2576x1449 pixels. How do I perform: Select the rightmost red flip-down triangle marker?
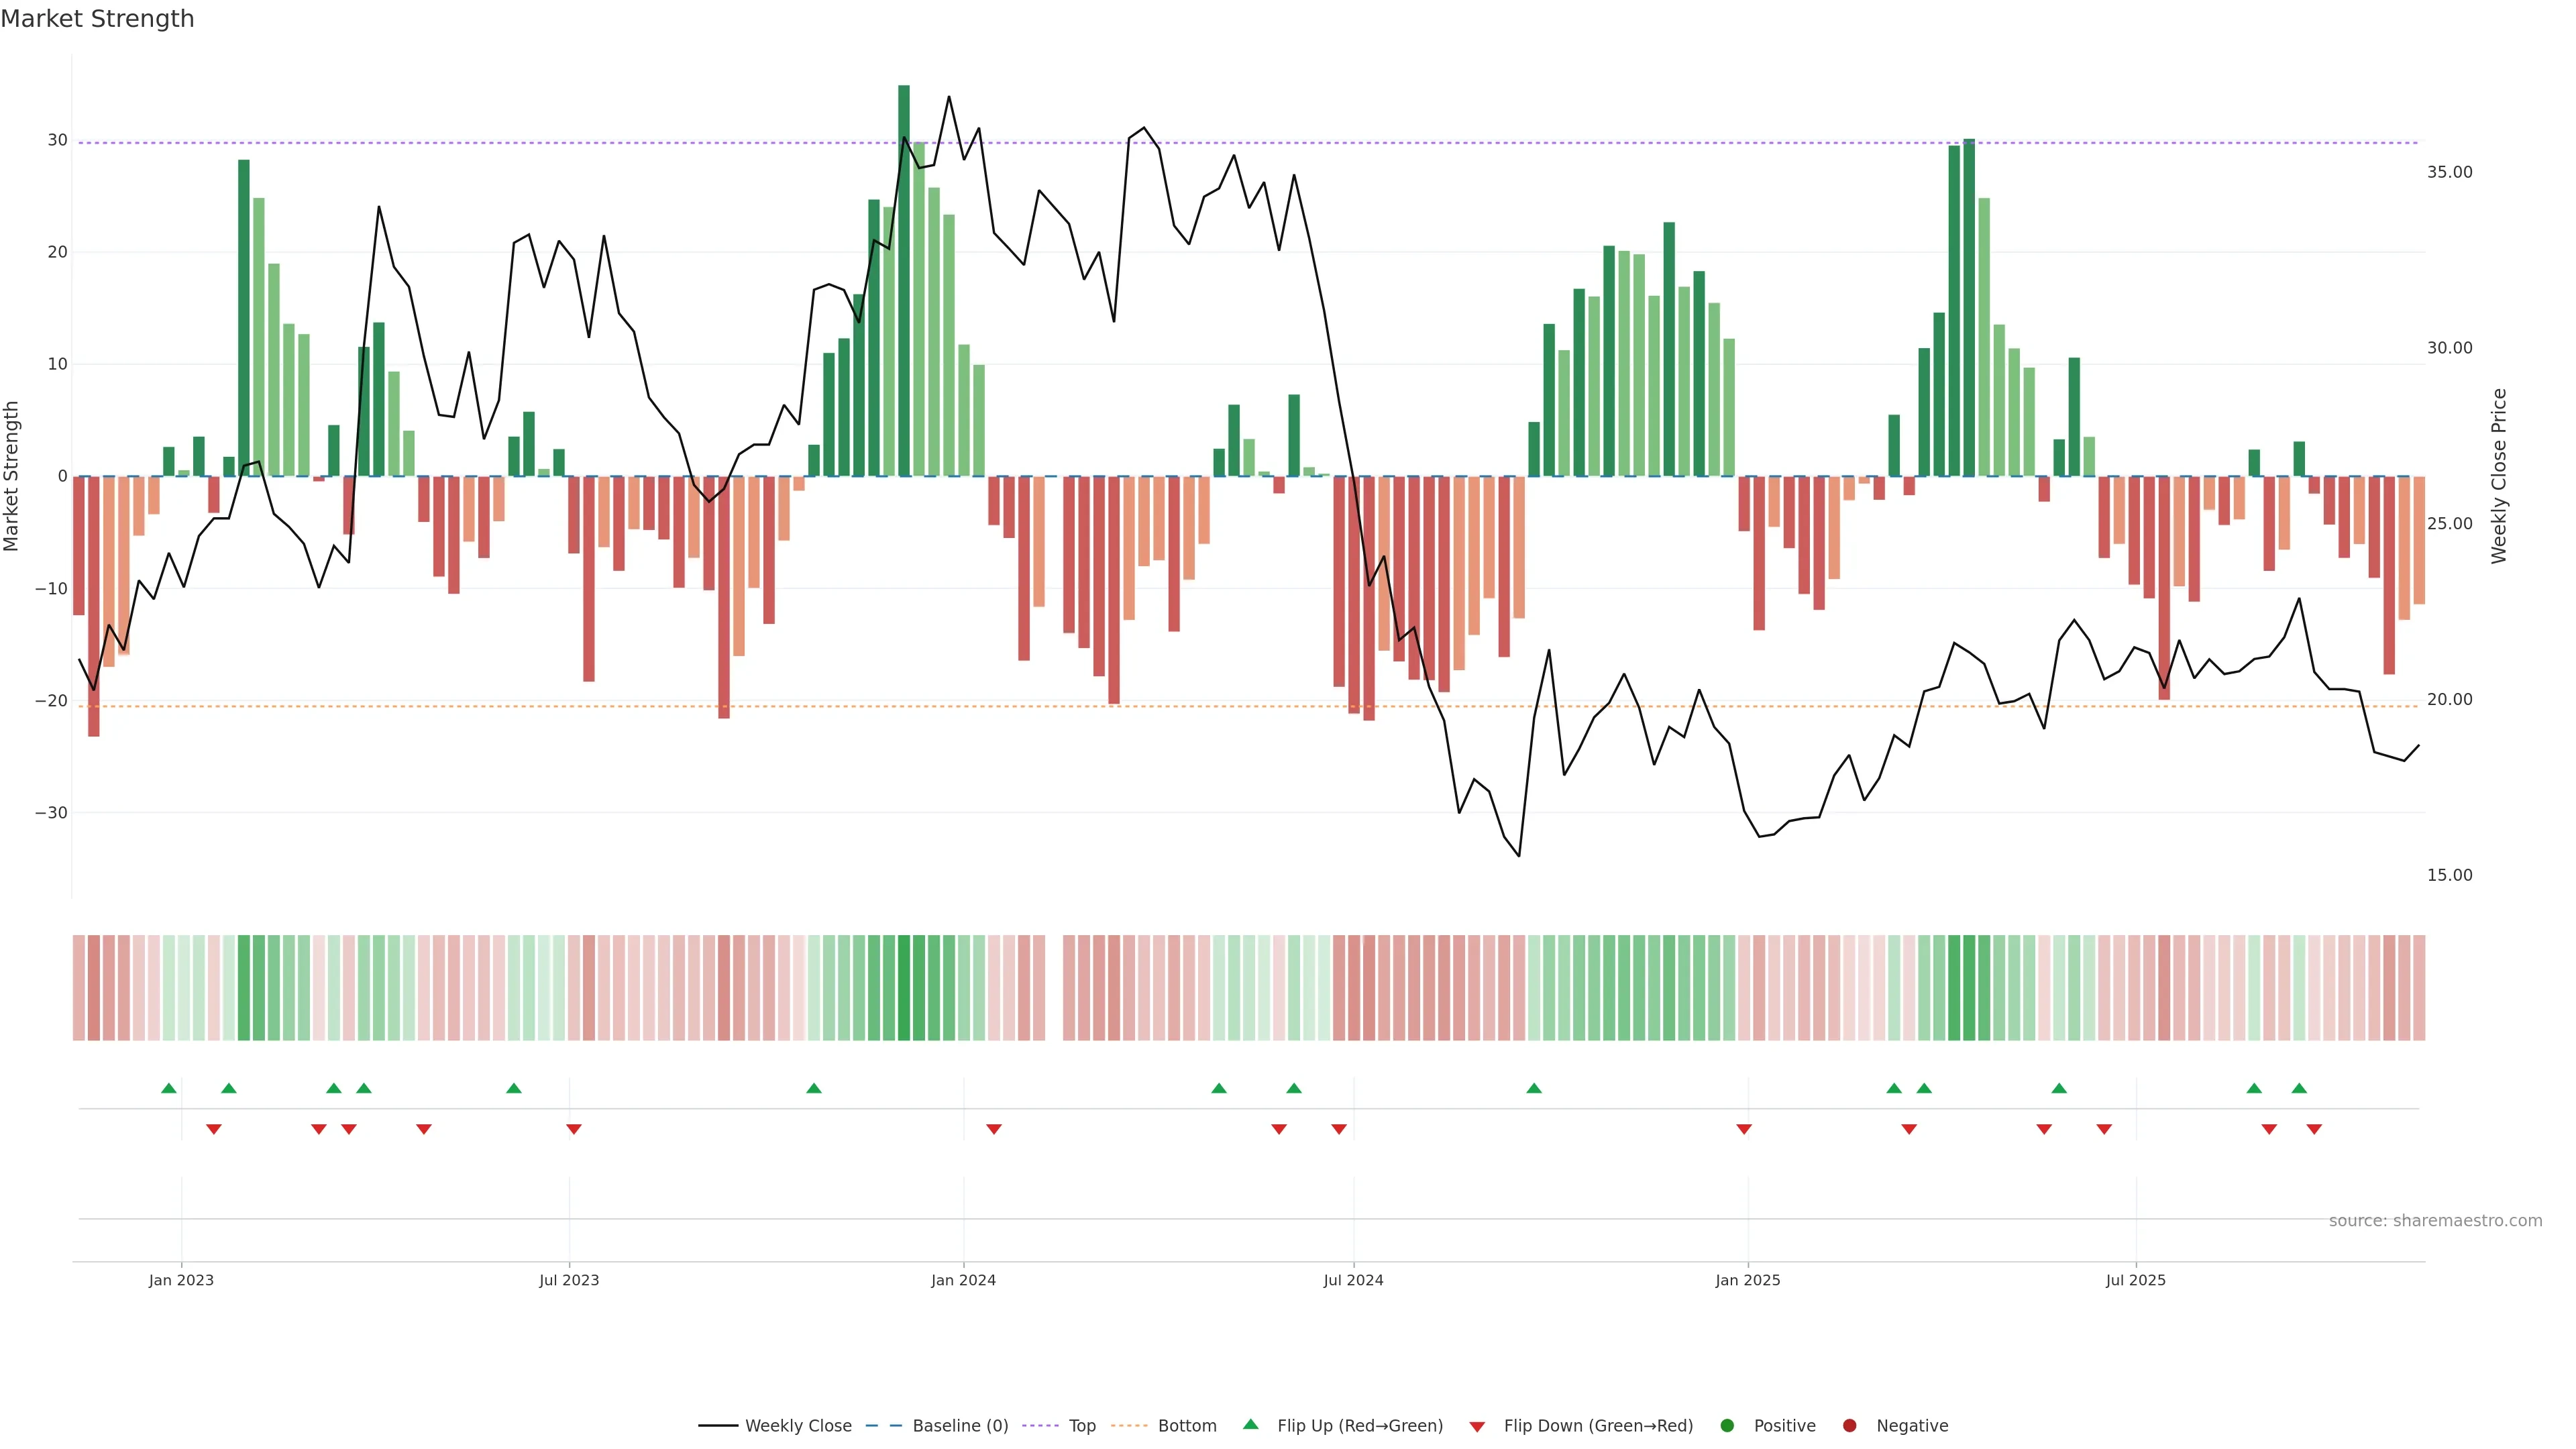[x=2314, y=1129]
